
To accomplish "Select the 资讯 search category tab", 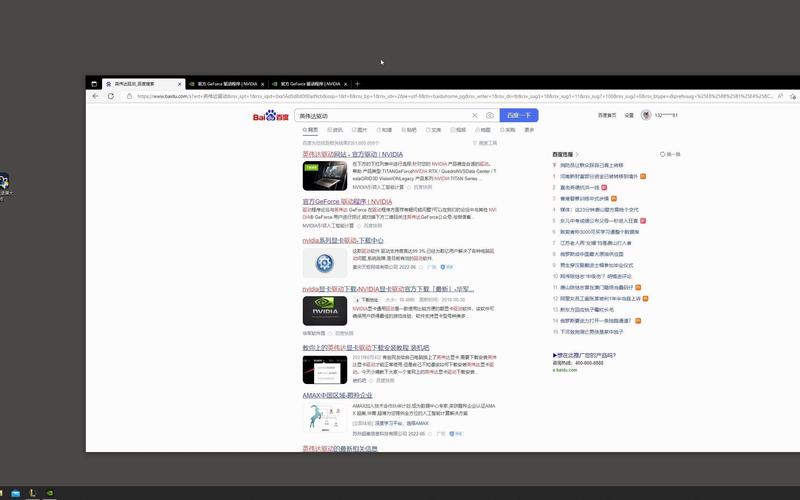I will click(335, 130).
